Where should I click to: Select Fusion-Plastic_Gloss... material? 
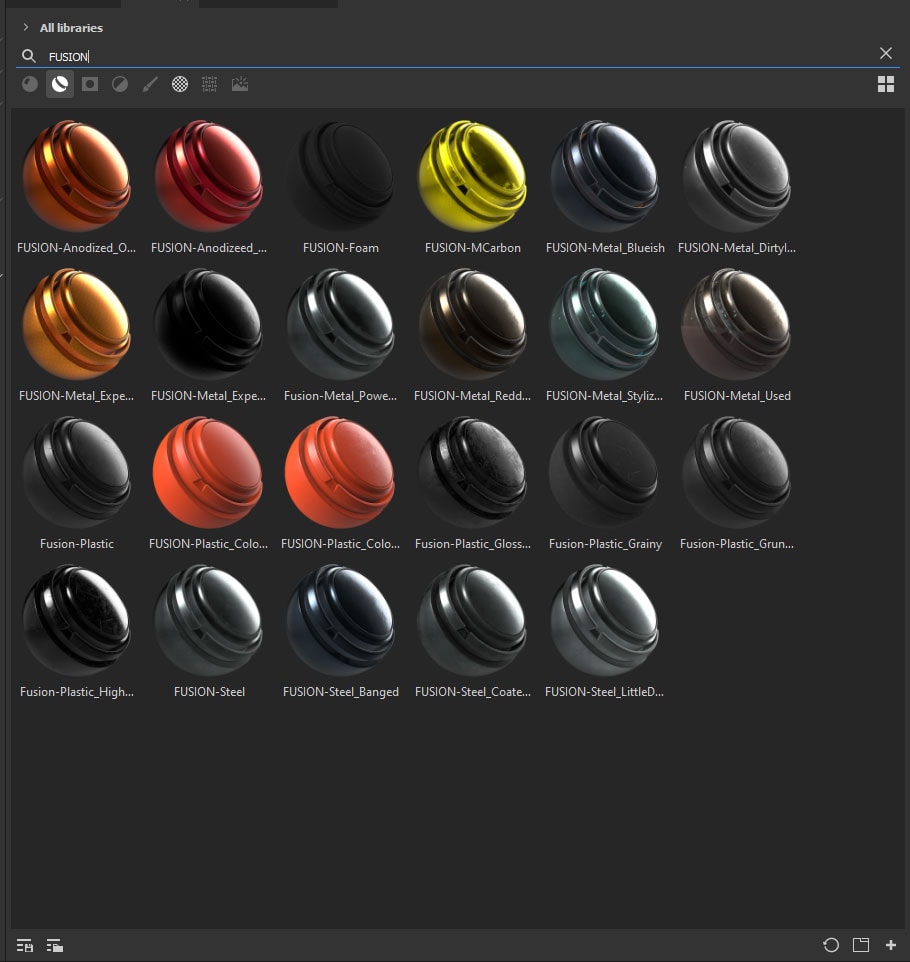[x=472, y=483]
